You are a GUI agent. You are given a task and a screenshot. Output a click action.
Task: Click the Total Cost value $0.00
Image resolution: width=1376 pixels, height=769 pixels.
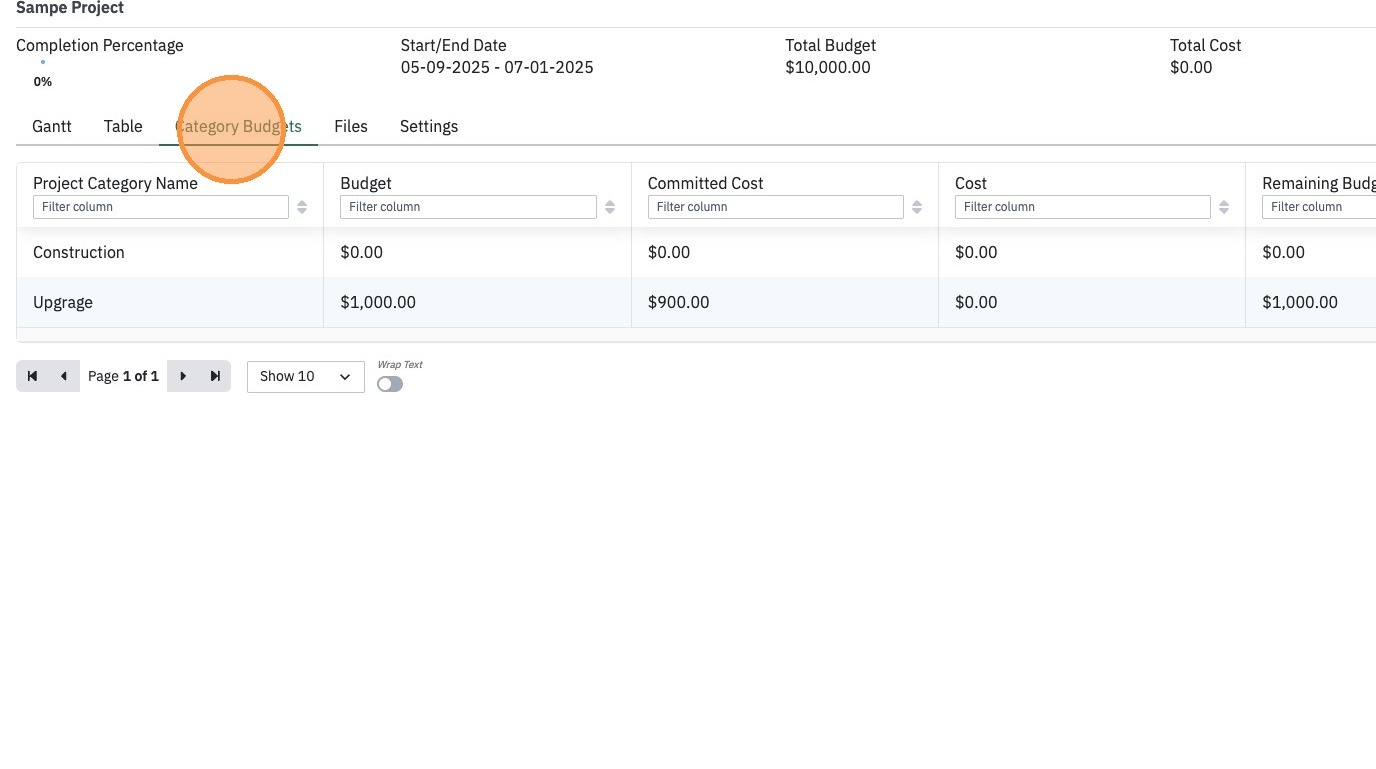point(1191,67)
